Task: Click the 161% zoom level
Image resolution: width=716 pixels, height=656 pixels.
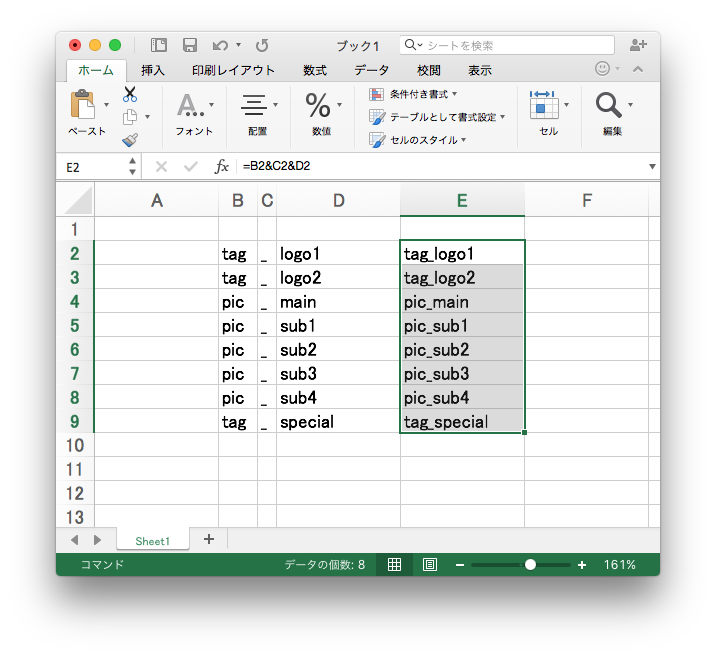Action: (x=619, y=565)
